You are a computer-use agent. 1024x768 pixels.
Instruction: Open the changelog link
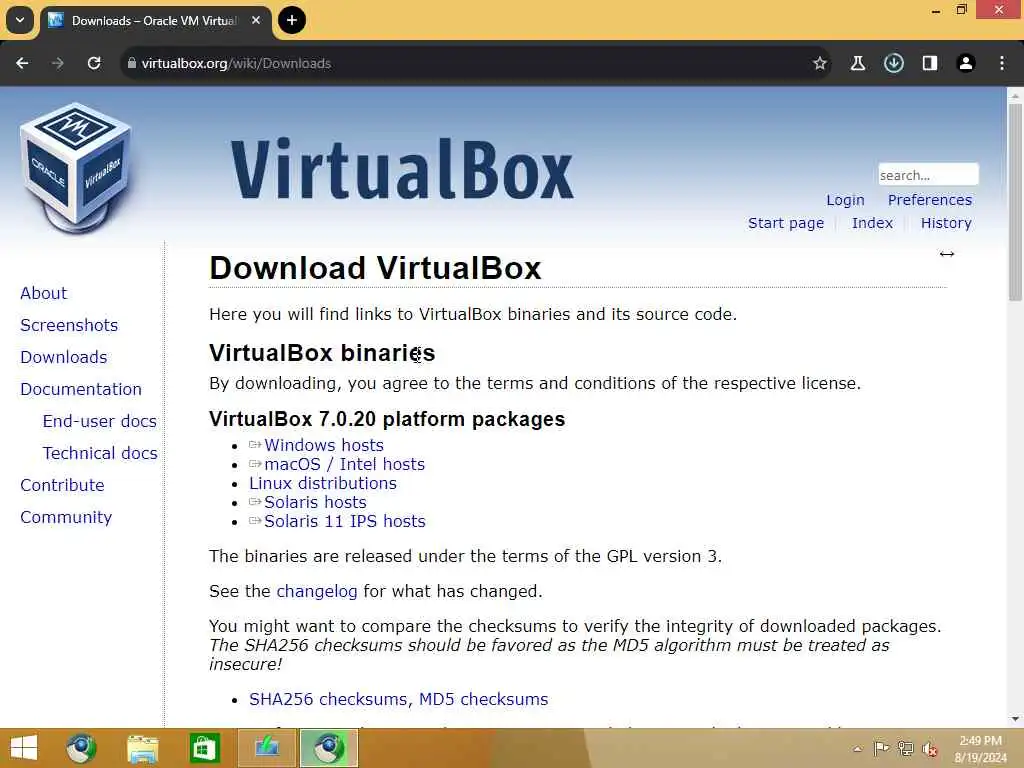(317, 592)
